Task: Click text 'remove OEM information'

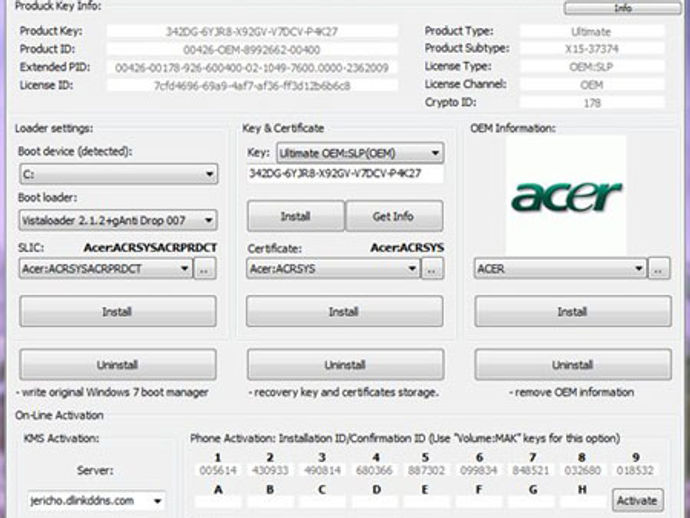Action: click(574, 393)
